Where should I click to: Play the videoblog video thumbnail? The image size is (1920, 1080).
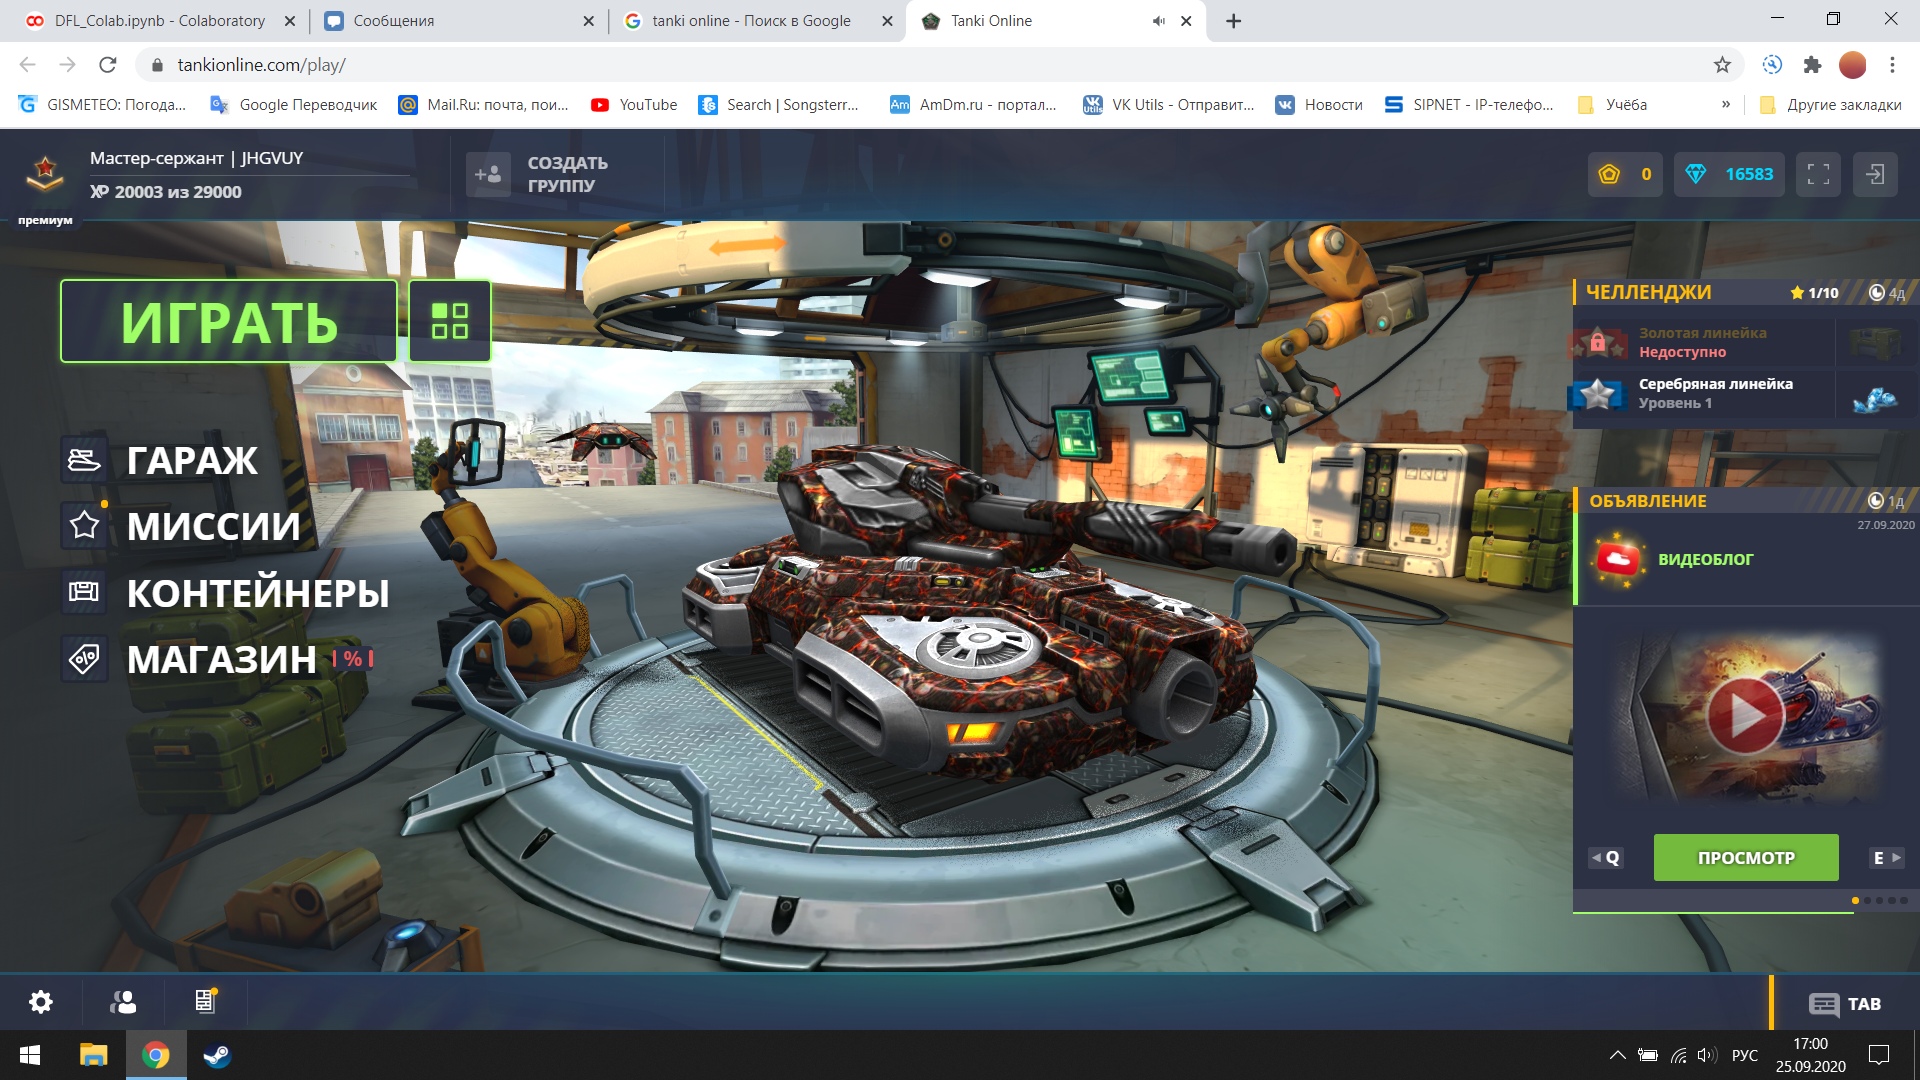coord(1745,716)
